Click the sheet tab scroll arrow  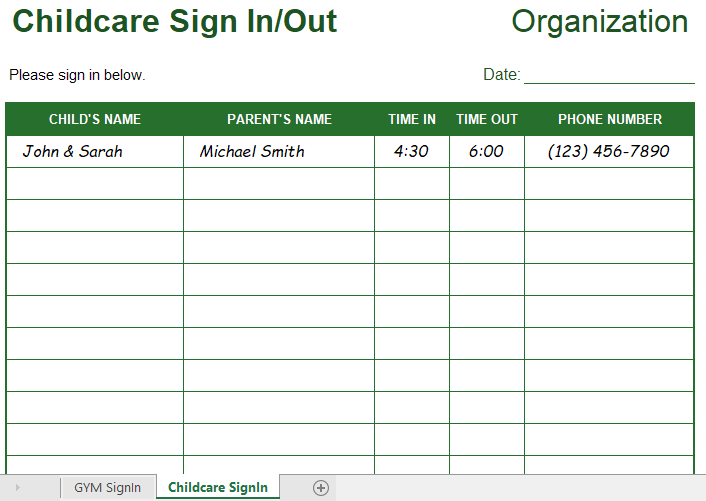pyautogui.click(x=18, y=487)
